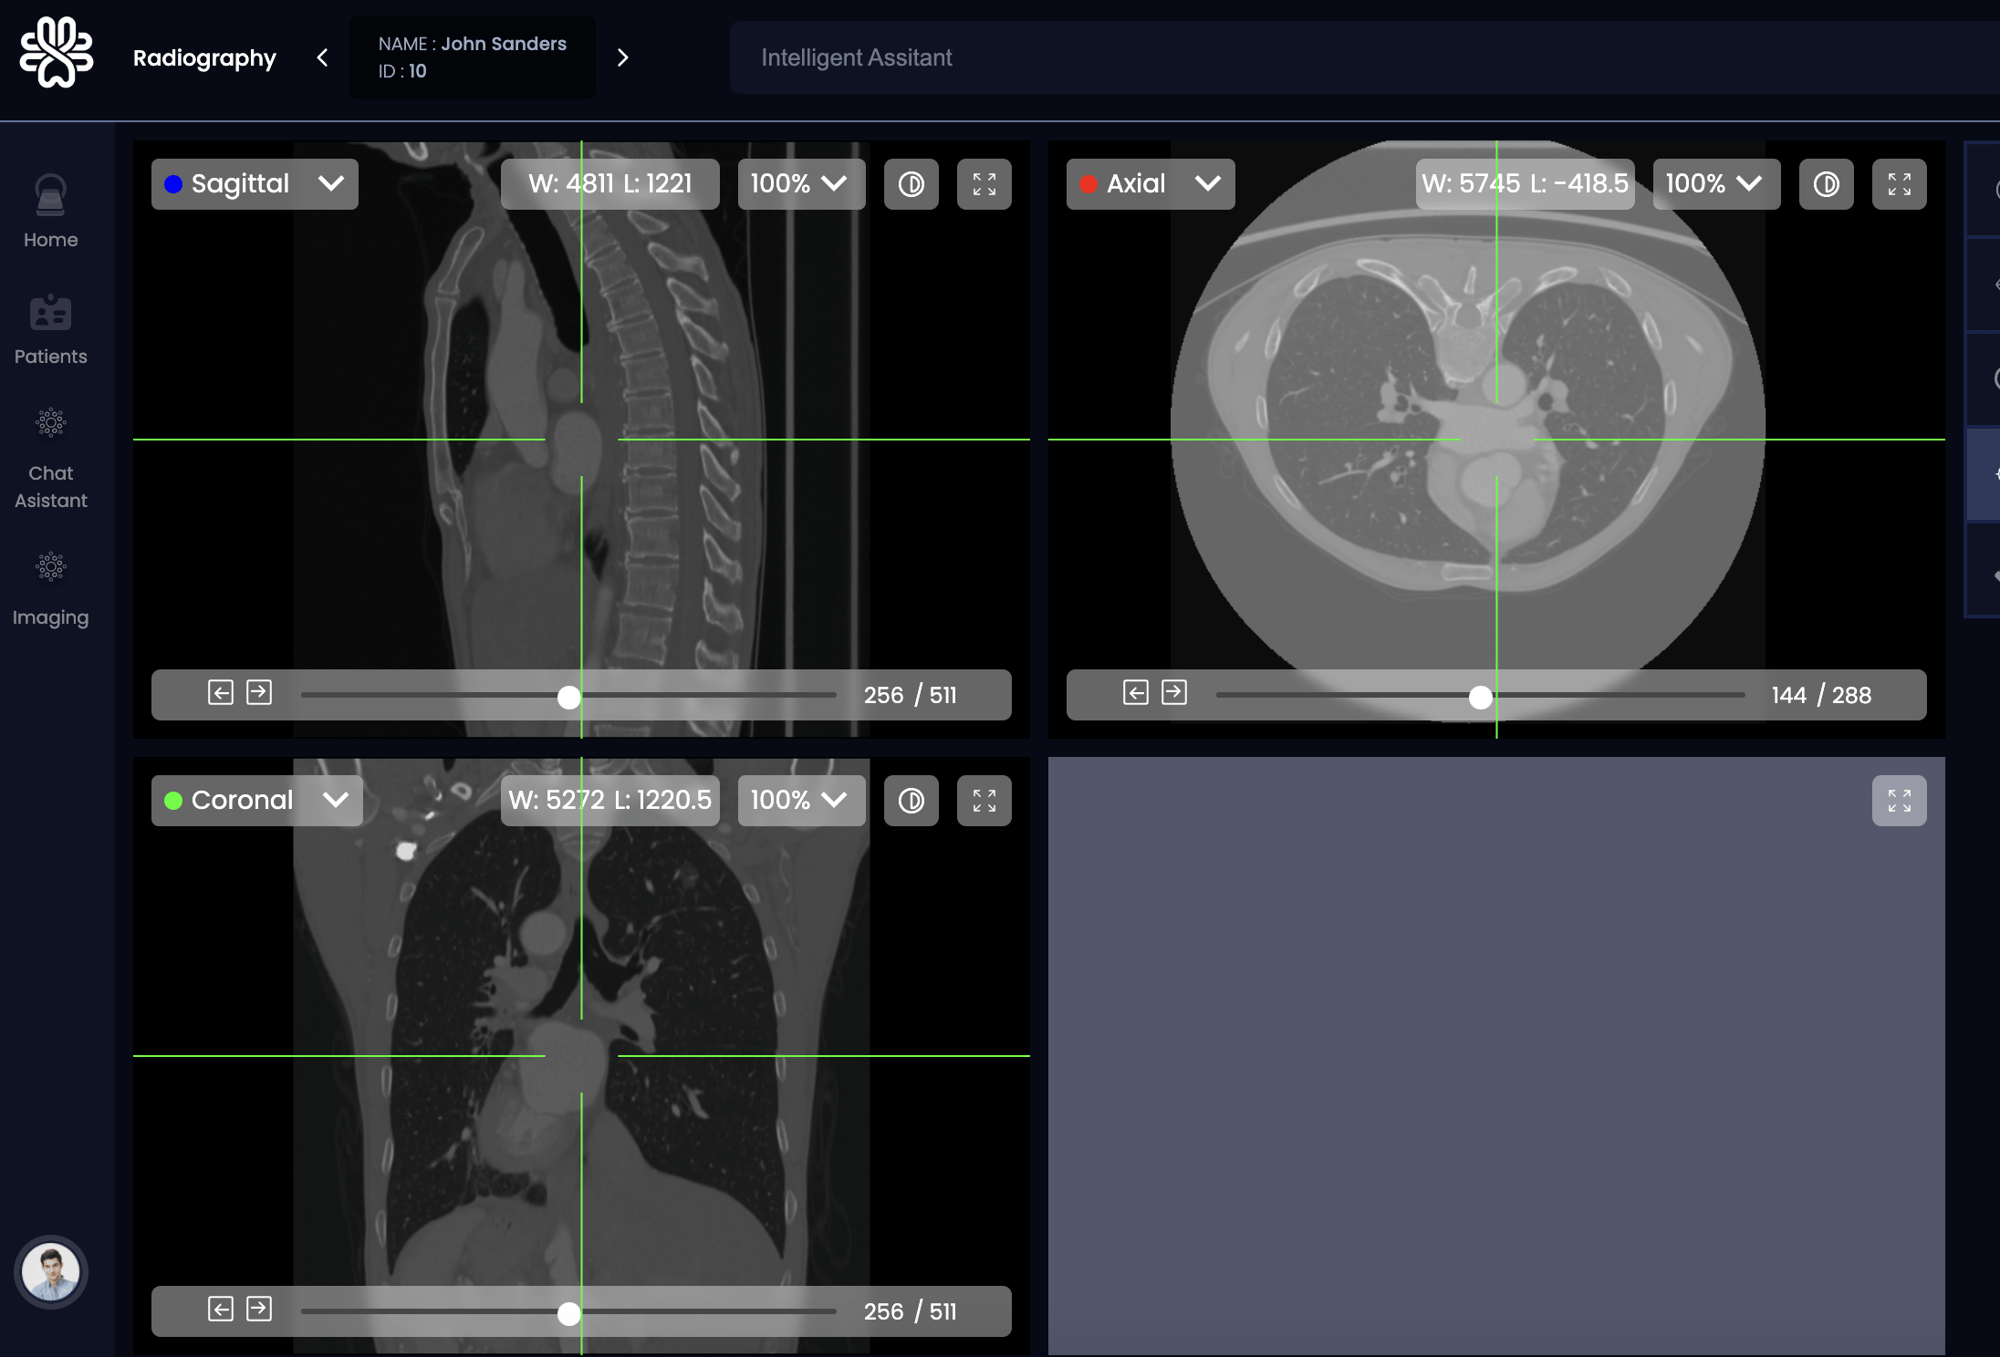Open Axial 100% zoom dropdown
The image size is (2000, 1357).
(1716, 184)
